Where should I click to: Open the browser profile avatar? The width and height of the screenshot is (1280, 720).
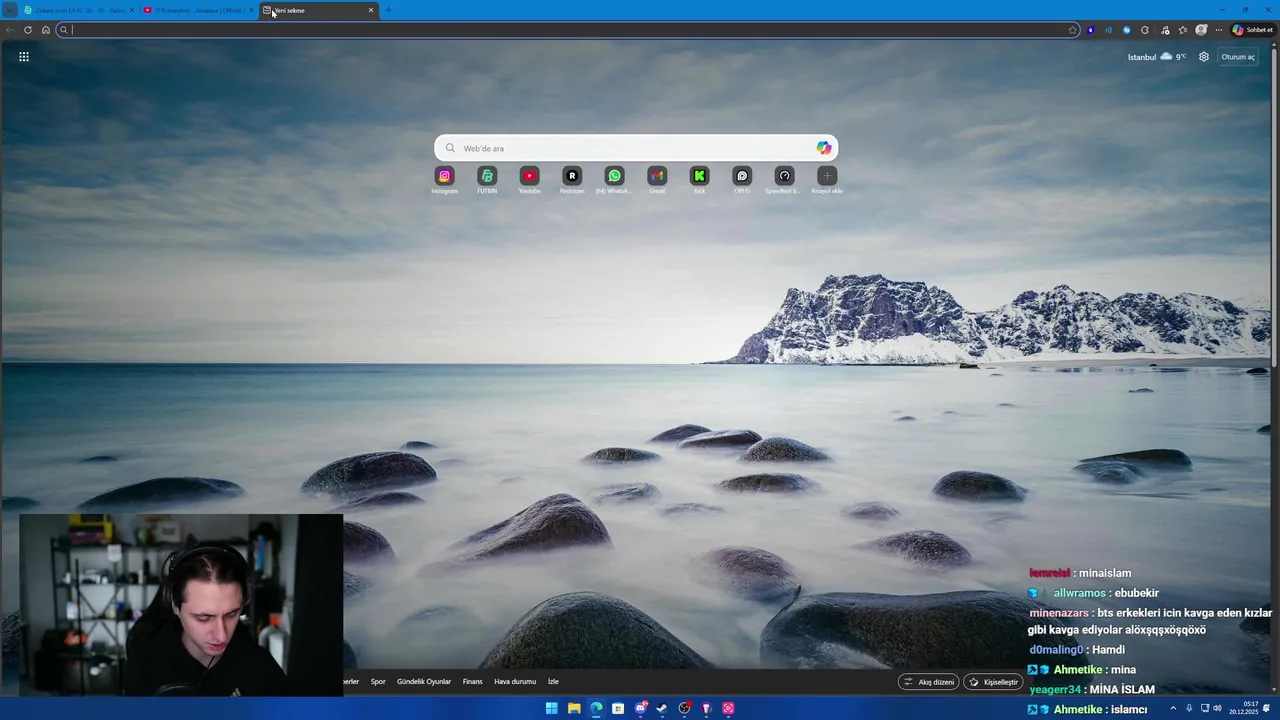tap(1201, 30)
